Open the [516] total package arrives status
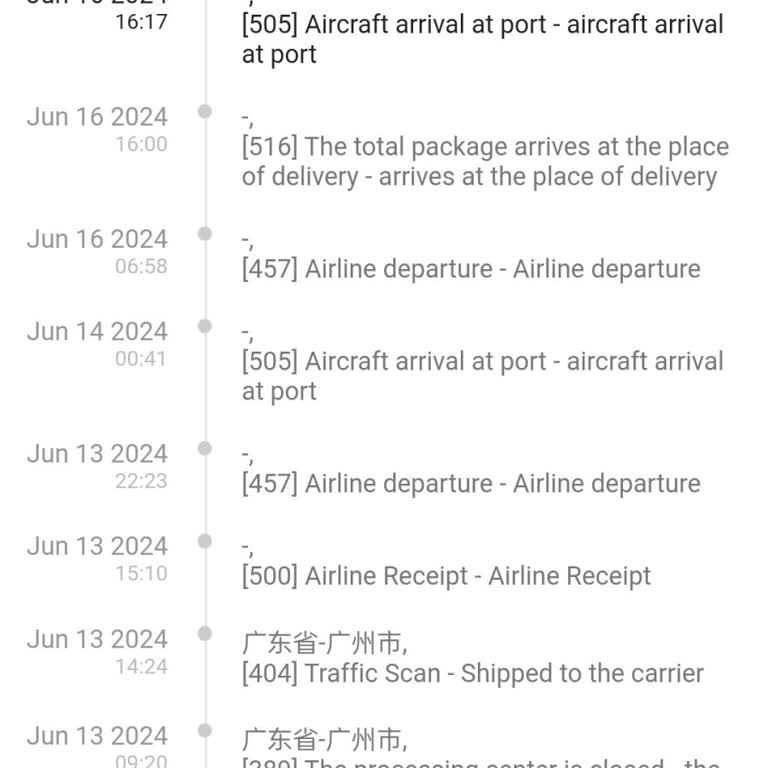 click(x=485, y=162)
